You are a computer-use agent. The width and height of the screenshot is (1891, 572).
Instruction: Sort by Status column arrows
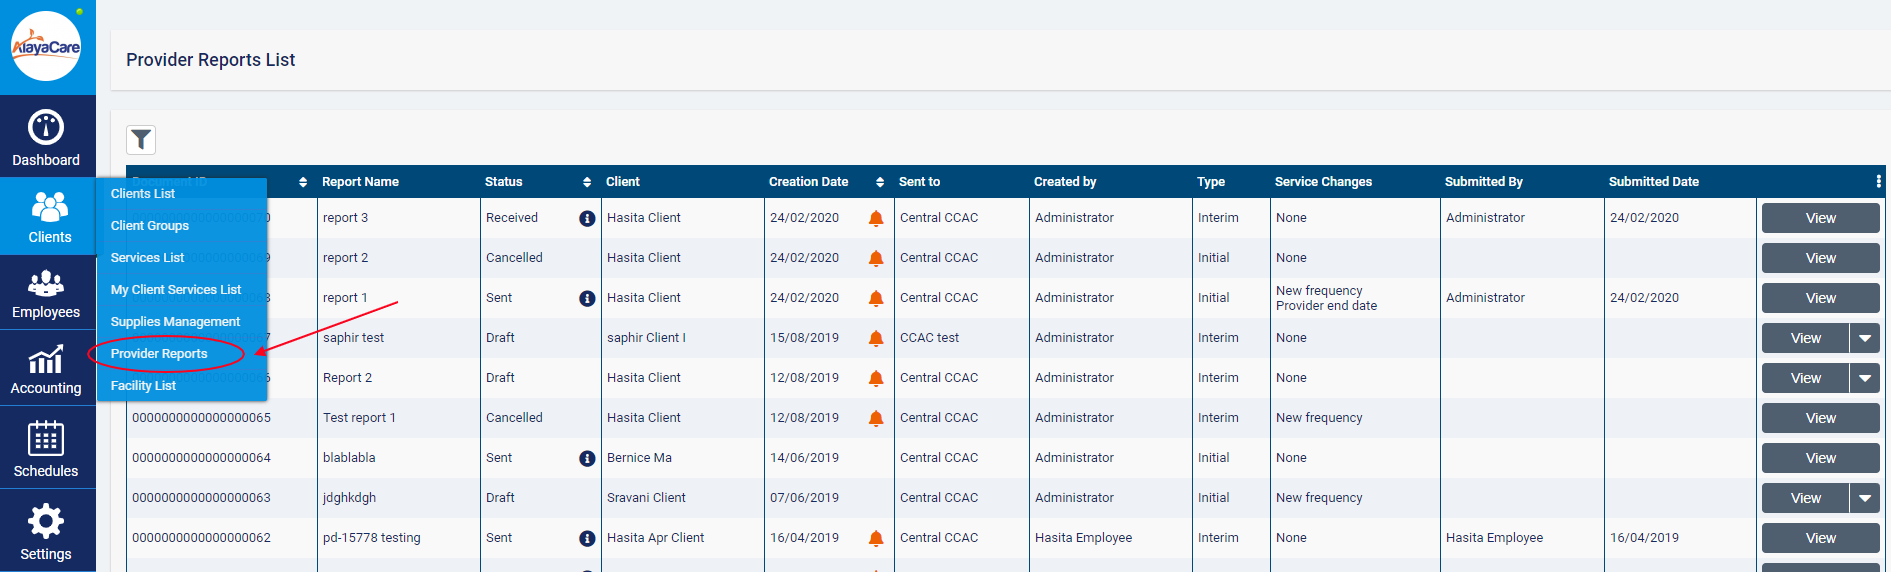pyautogui.click(x=587, y=182)
